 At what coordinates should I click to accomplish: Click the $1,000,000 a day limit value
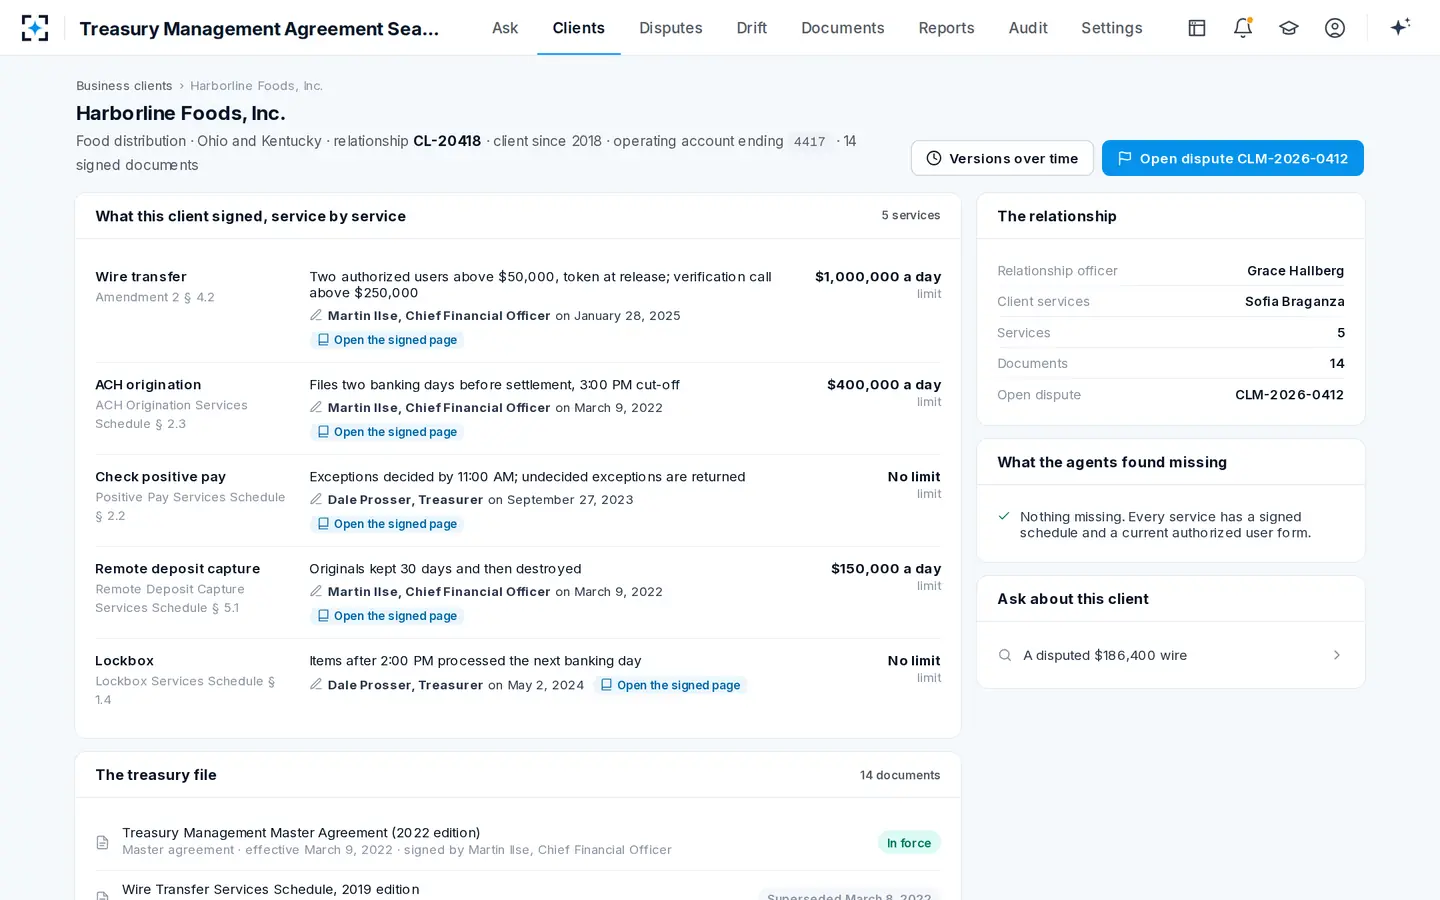(x=878, y=277)
